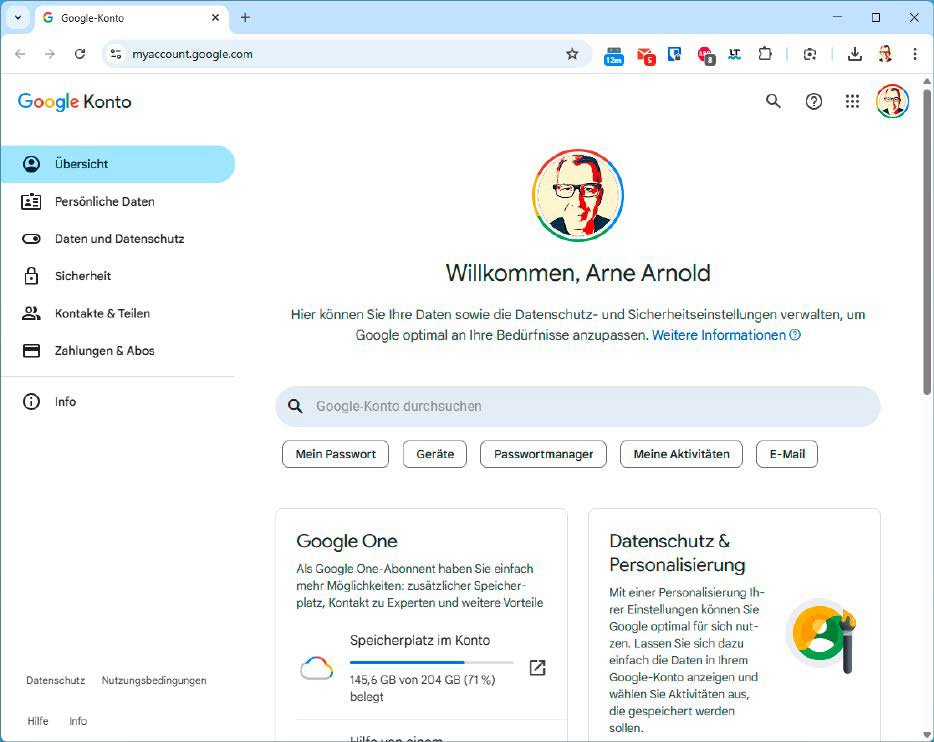Click the privacy personalization illustration
Viewport: 934px width, 742px height.
click(822, 636)
